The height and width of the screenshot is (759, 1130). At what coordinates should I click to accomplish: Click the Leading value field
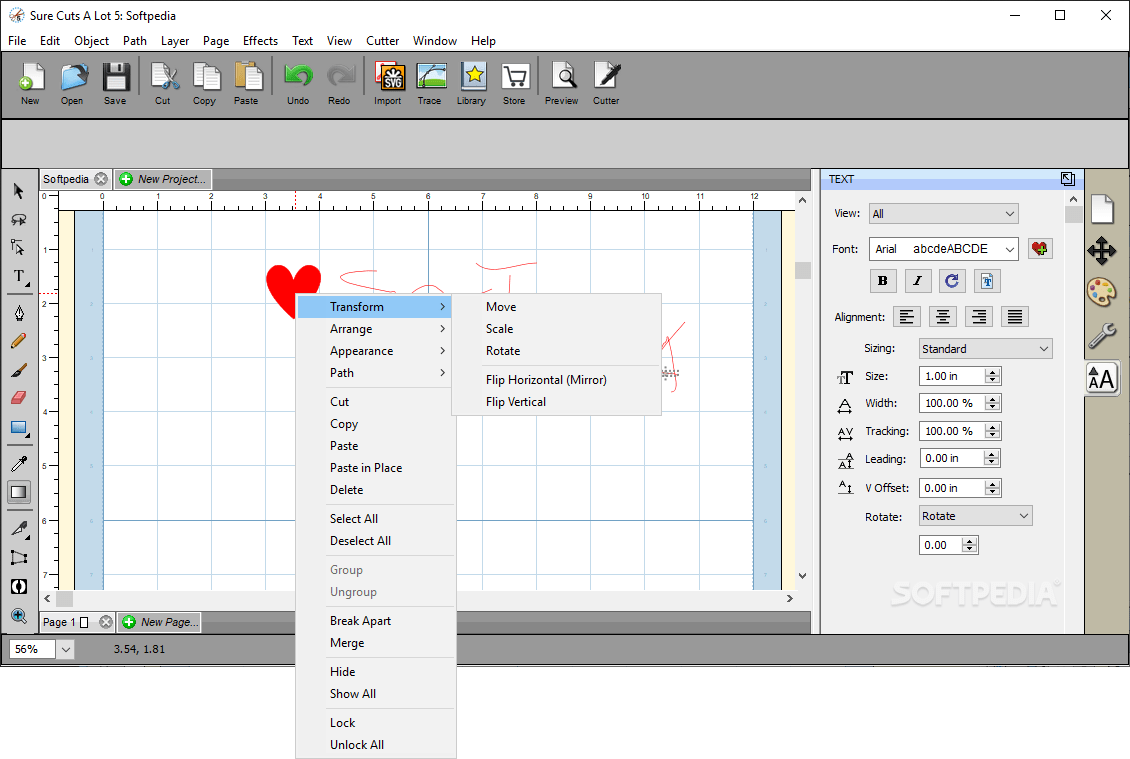[x=953, y=458]
